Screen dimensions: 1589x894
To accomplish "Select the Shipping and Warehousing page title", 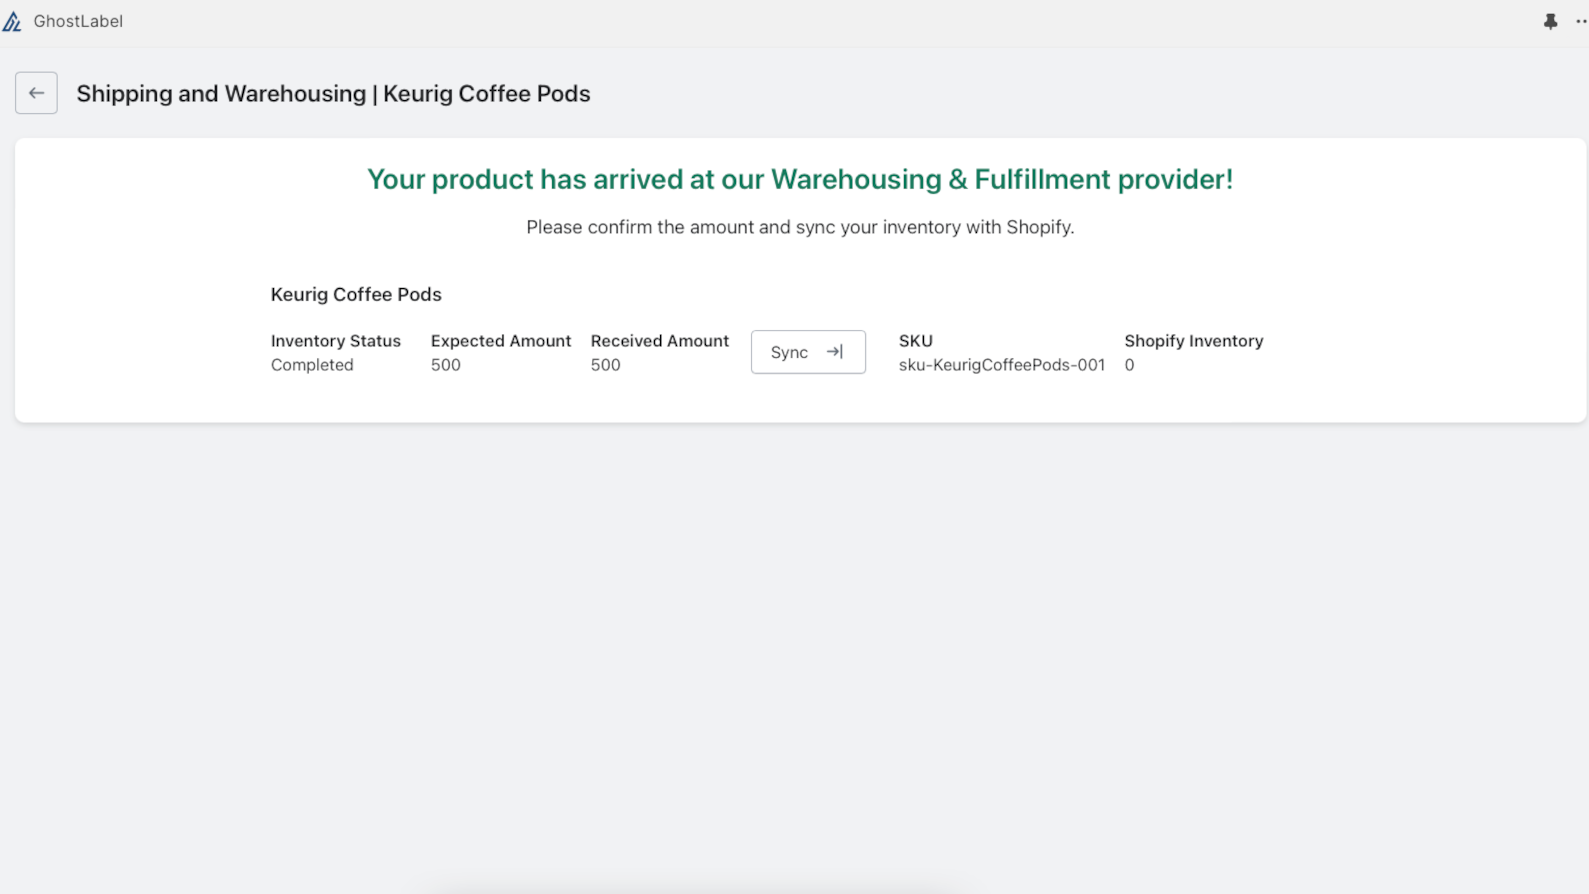I will (x=333, y=93).
